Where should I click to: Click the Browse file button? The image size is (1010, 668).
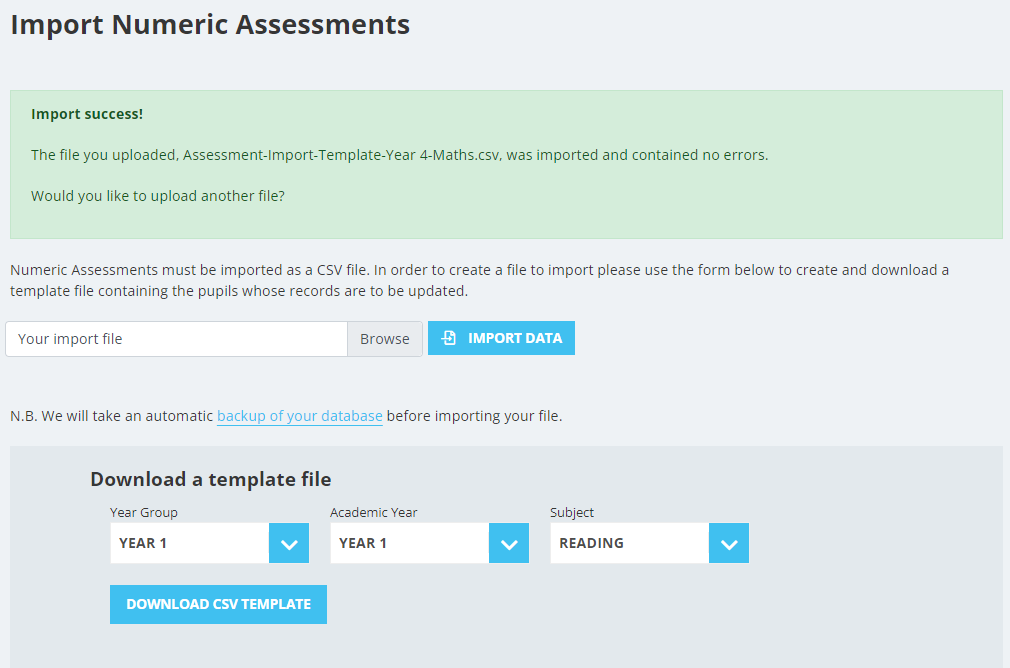(385, 339)
